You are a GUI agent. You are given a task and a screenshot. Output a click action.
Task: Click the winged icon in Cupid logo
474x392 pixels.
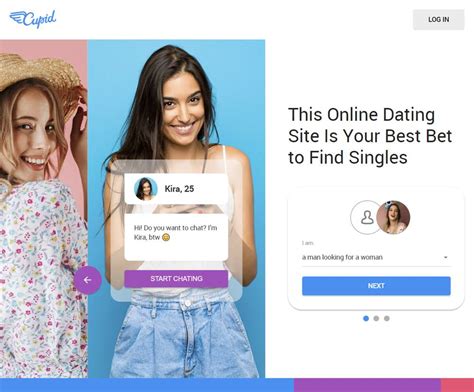click(17, 18)
